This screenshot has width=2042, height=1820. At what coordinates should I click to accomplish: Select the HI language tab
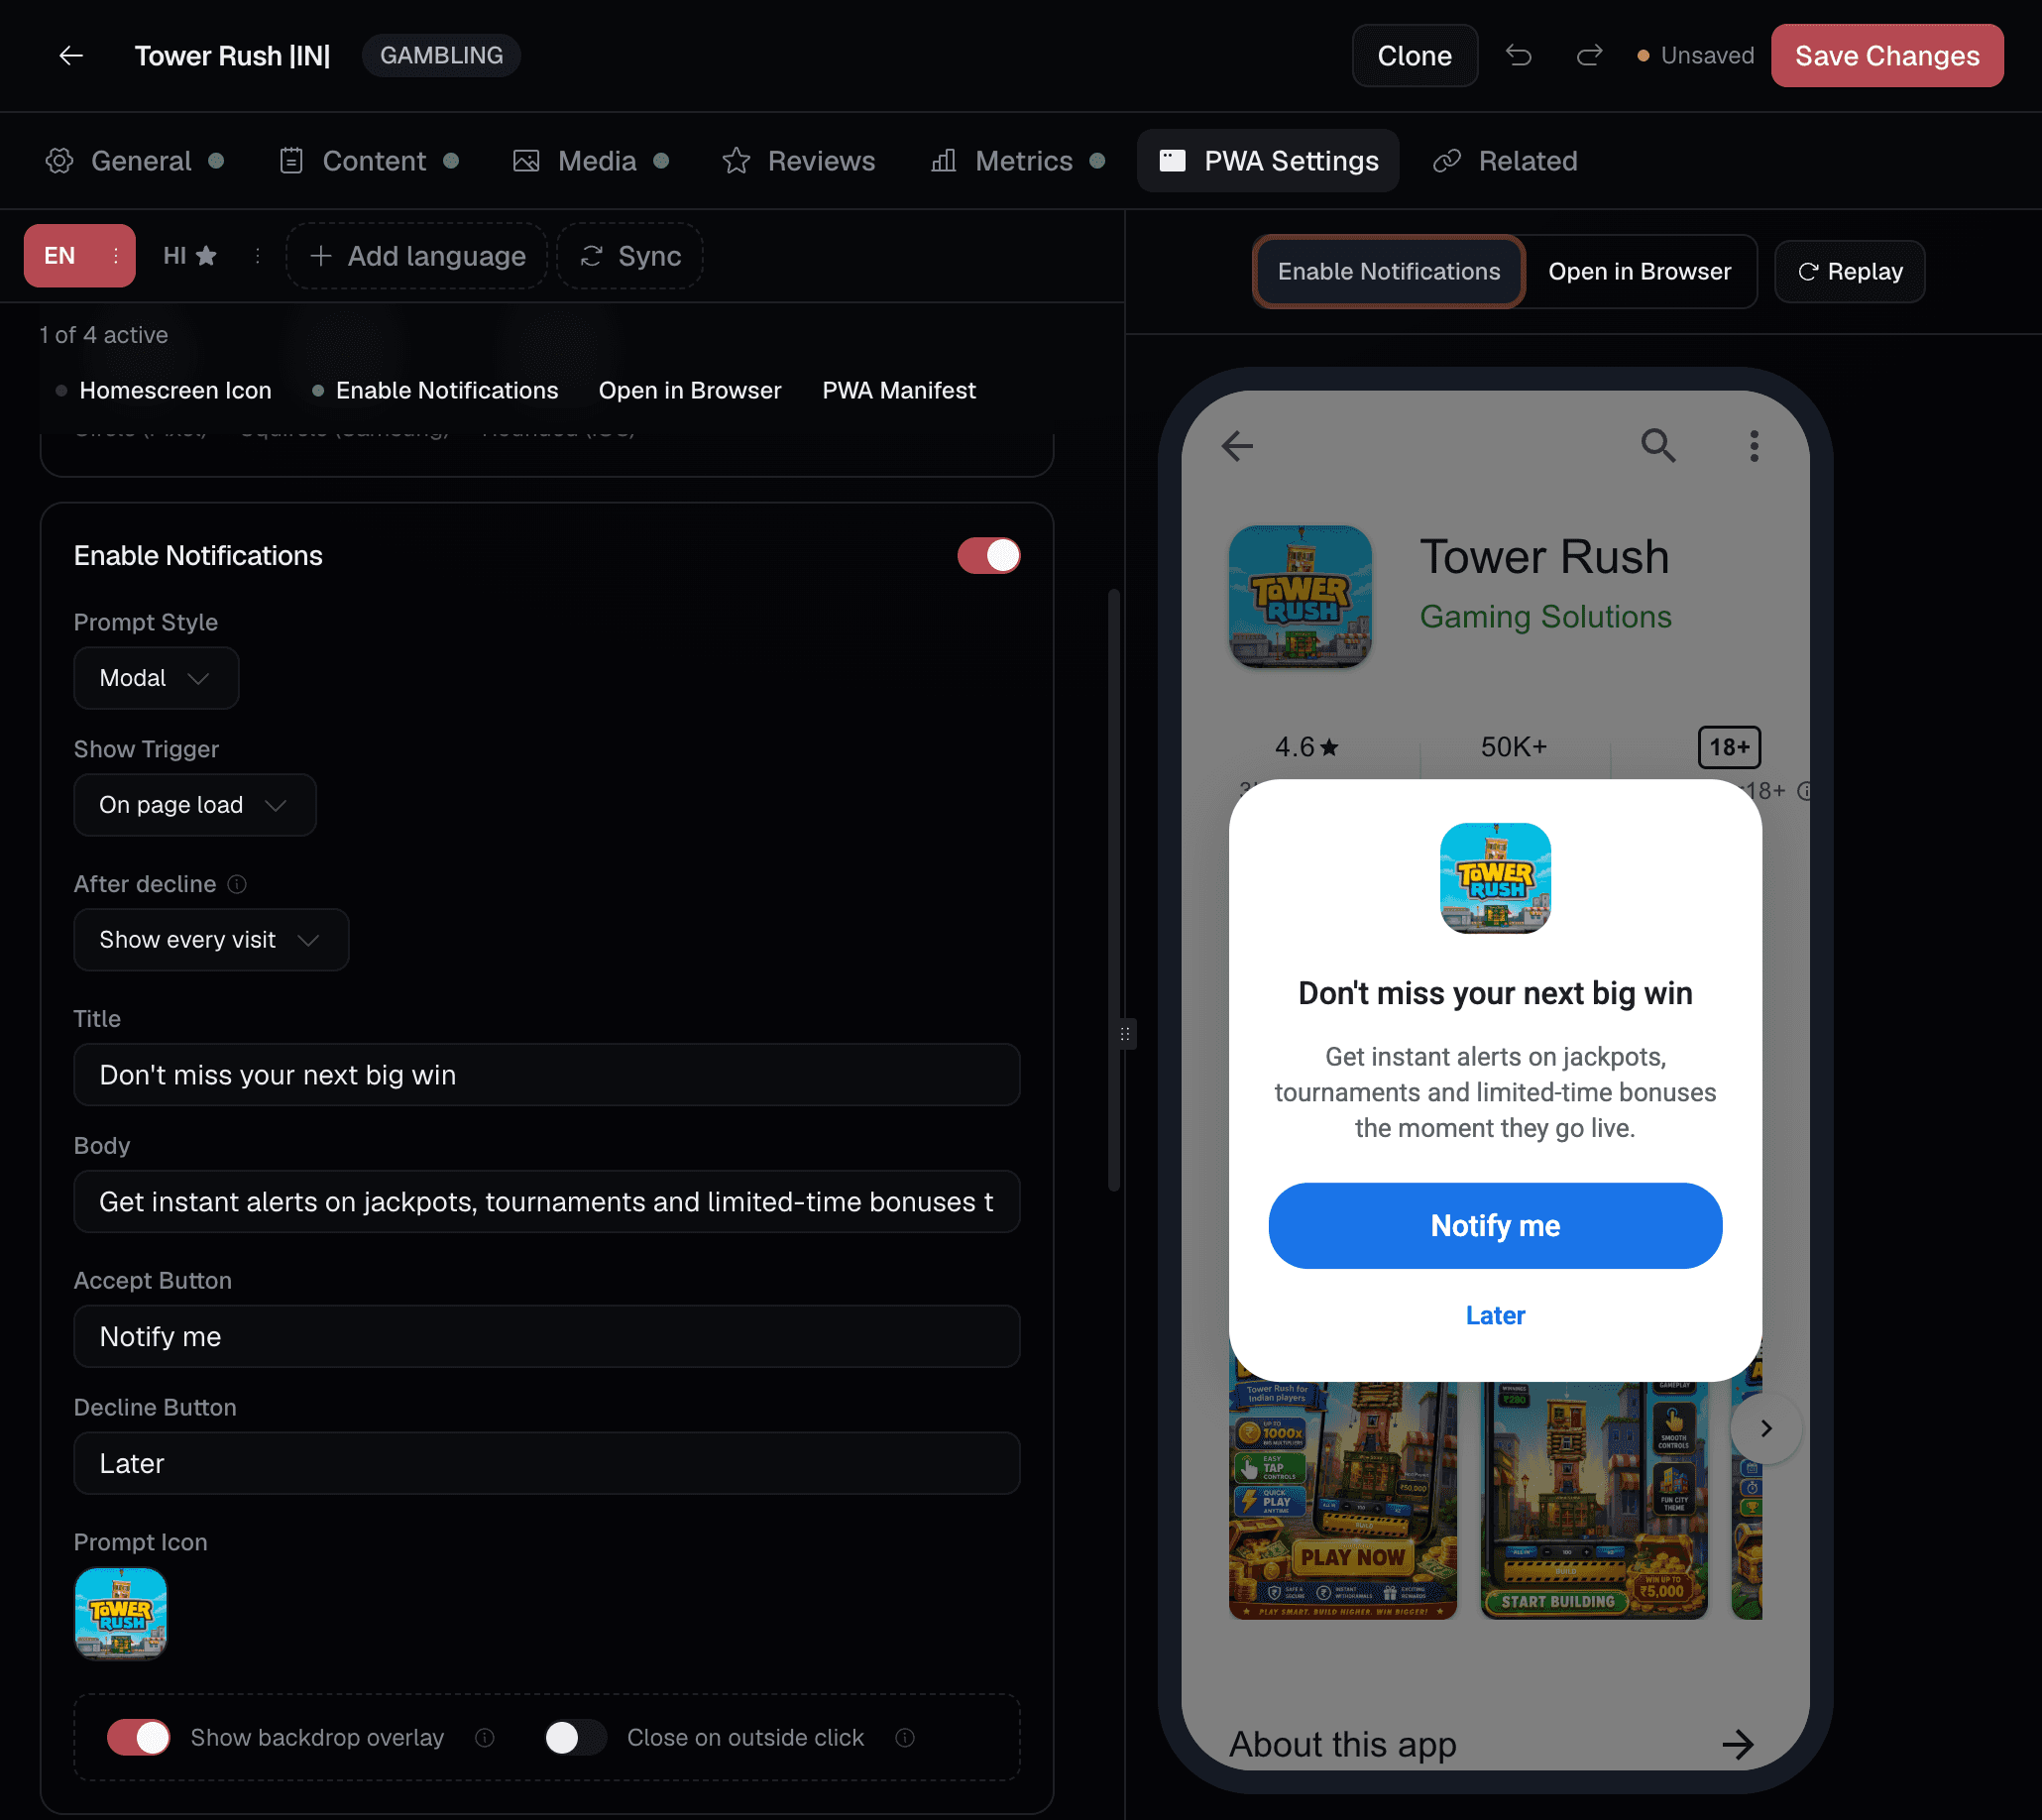[x=190, y=256]
